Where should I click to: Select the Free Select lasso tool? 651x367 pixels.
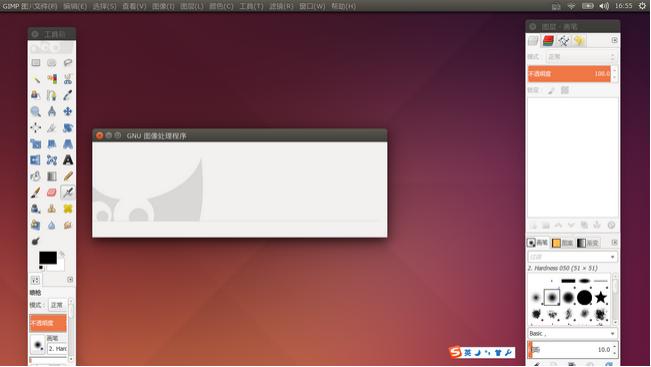(x=68, y=63)
